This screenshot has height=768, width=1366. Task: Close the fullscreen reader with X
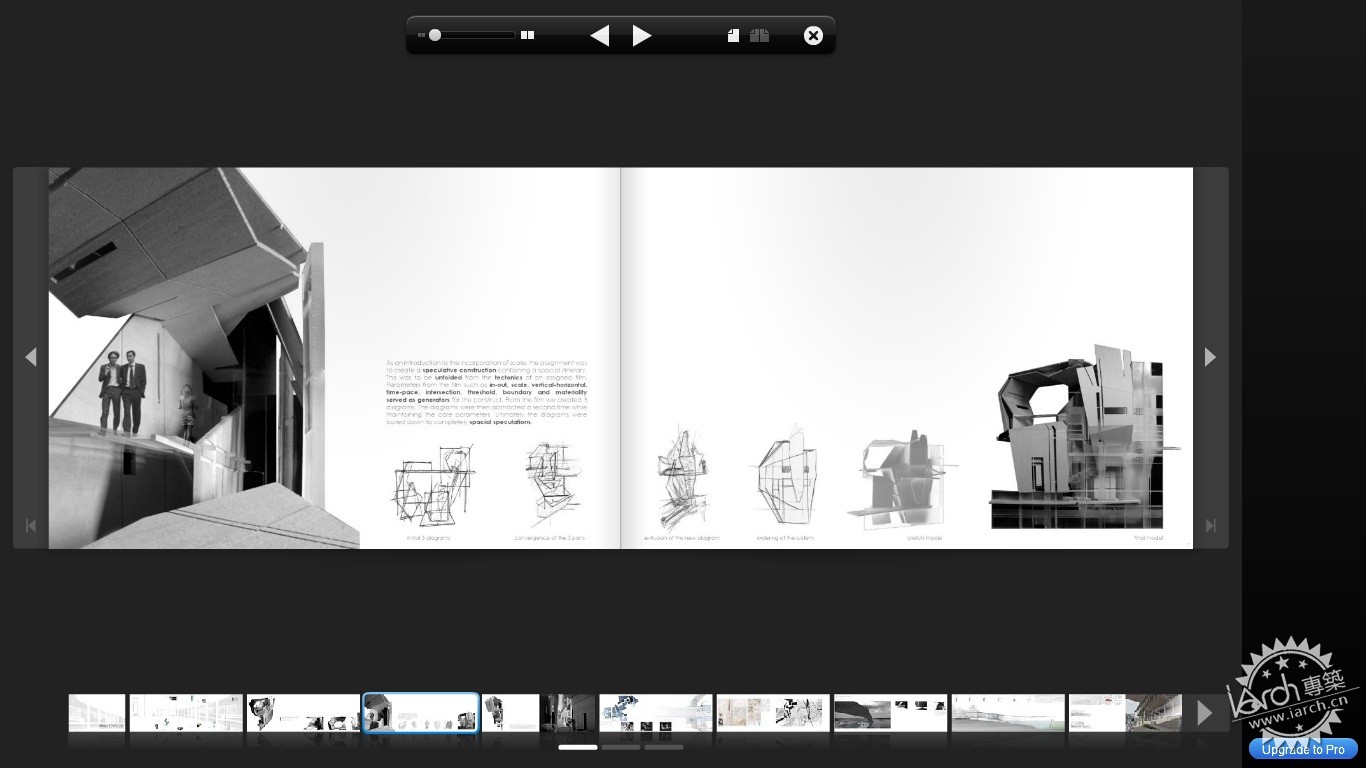[813, 36]
